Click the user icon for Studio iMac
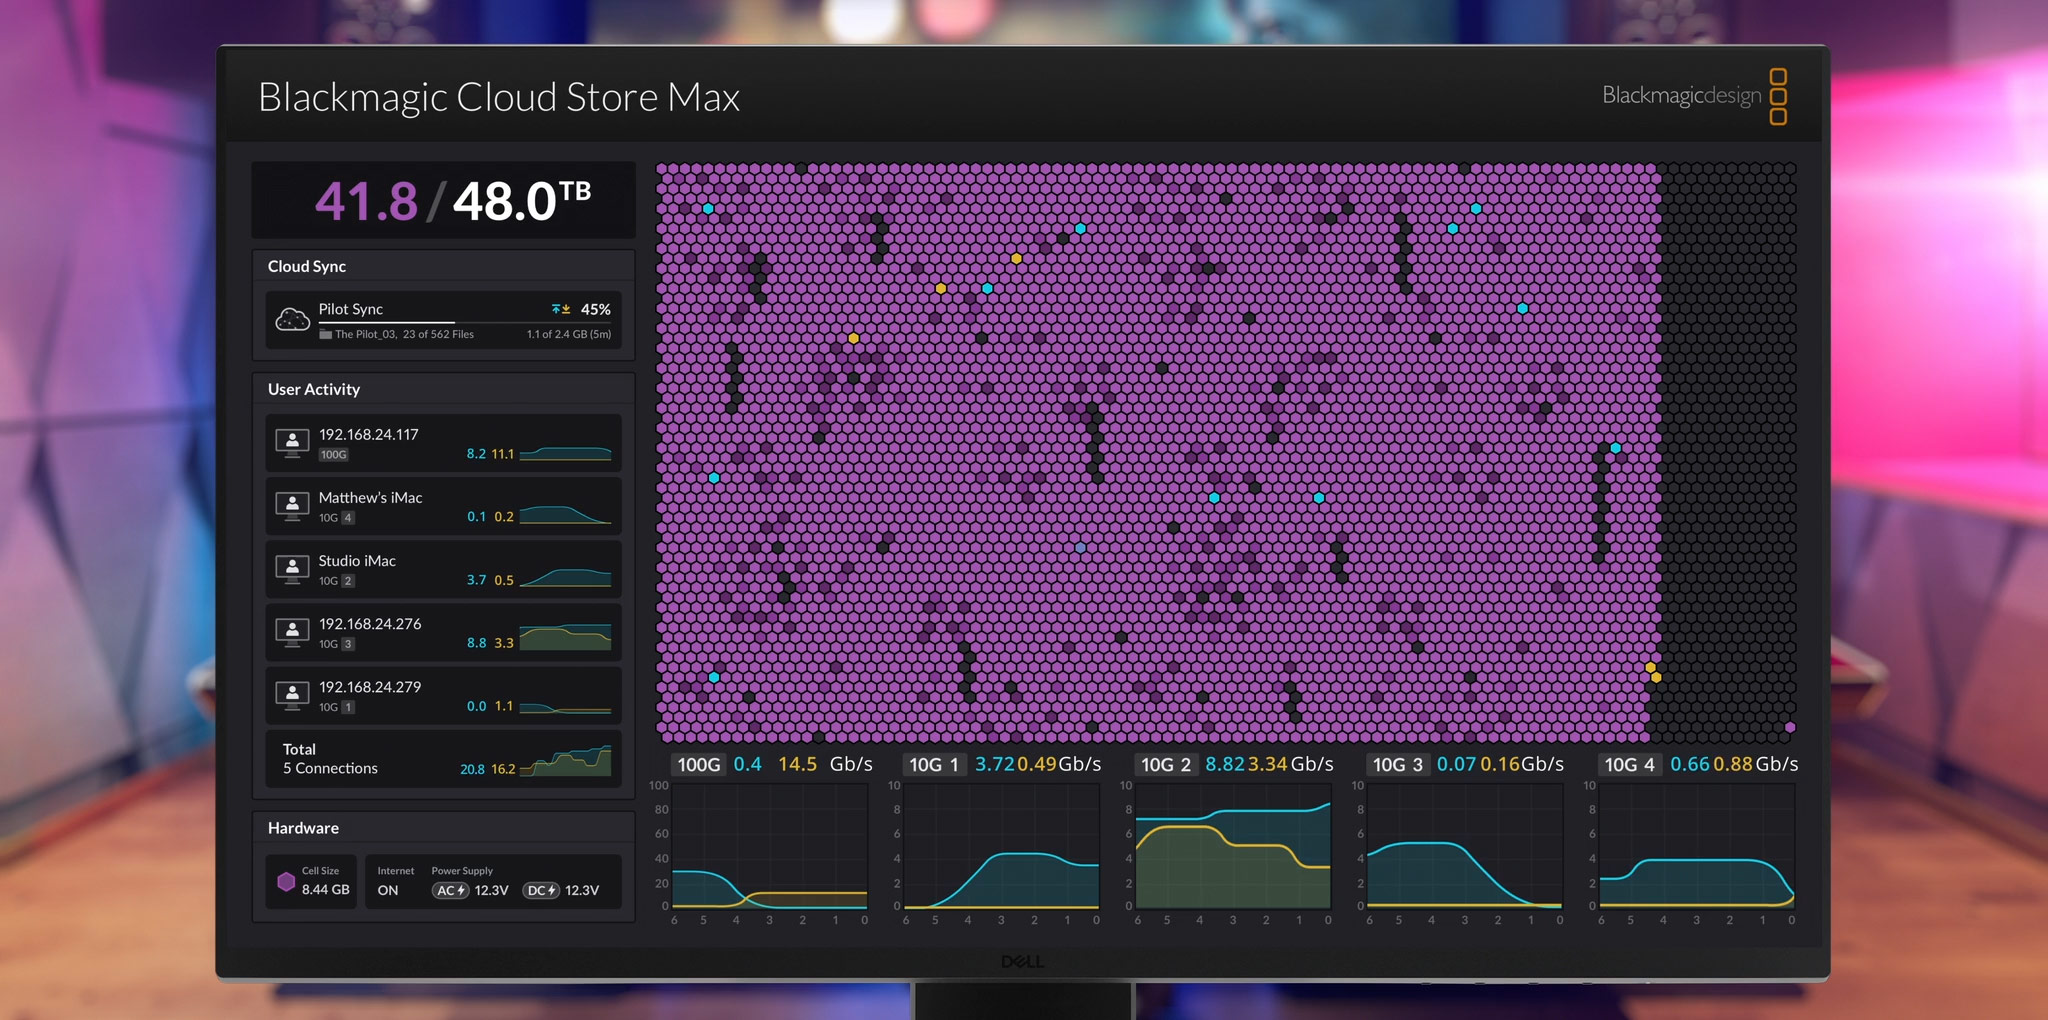 coord(291,568)
